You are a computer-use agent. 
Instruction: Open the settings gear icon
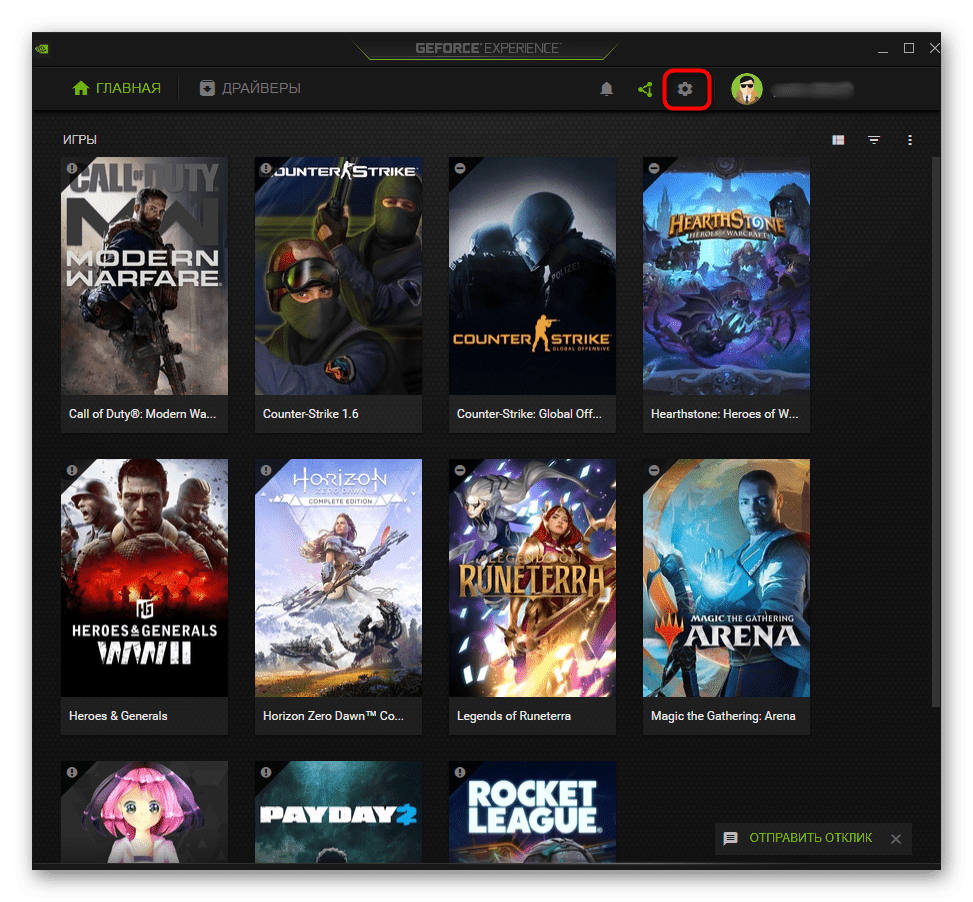click(x=685, y=89)
